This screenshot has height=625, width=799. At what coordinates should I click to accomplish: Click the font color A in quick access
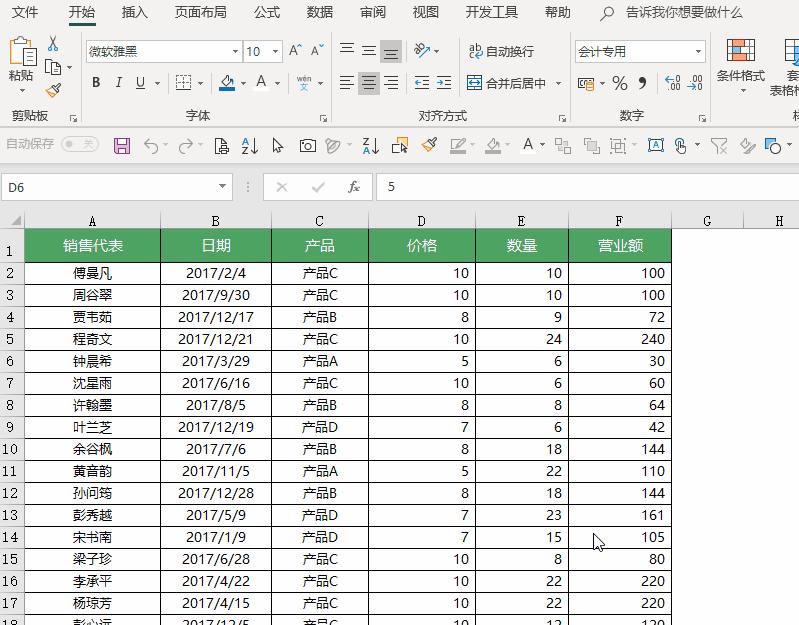click(528, 145)
